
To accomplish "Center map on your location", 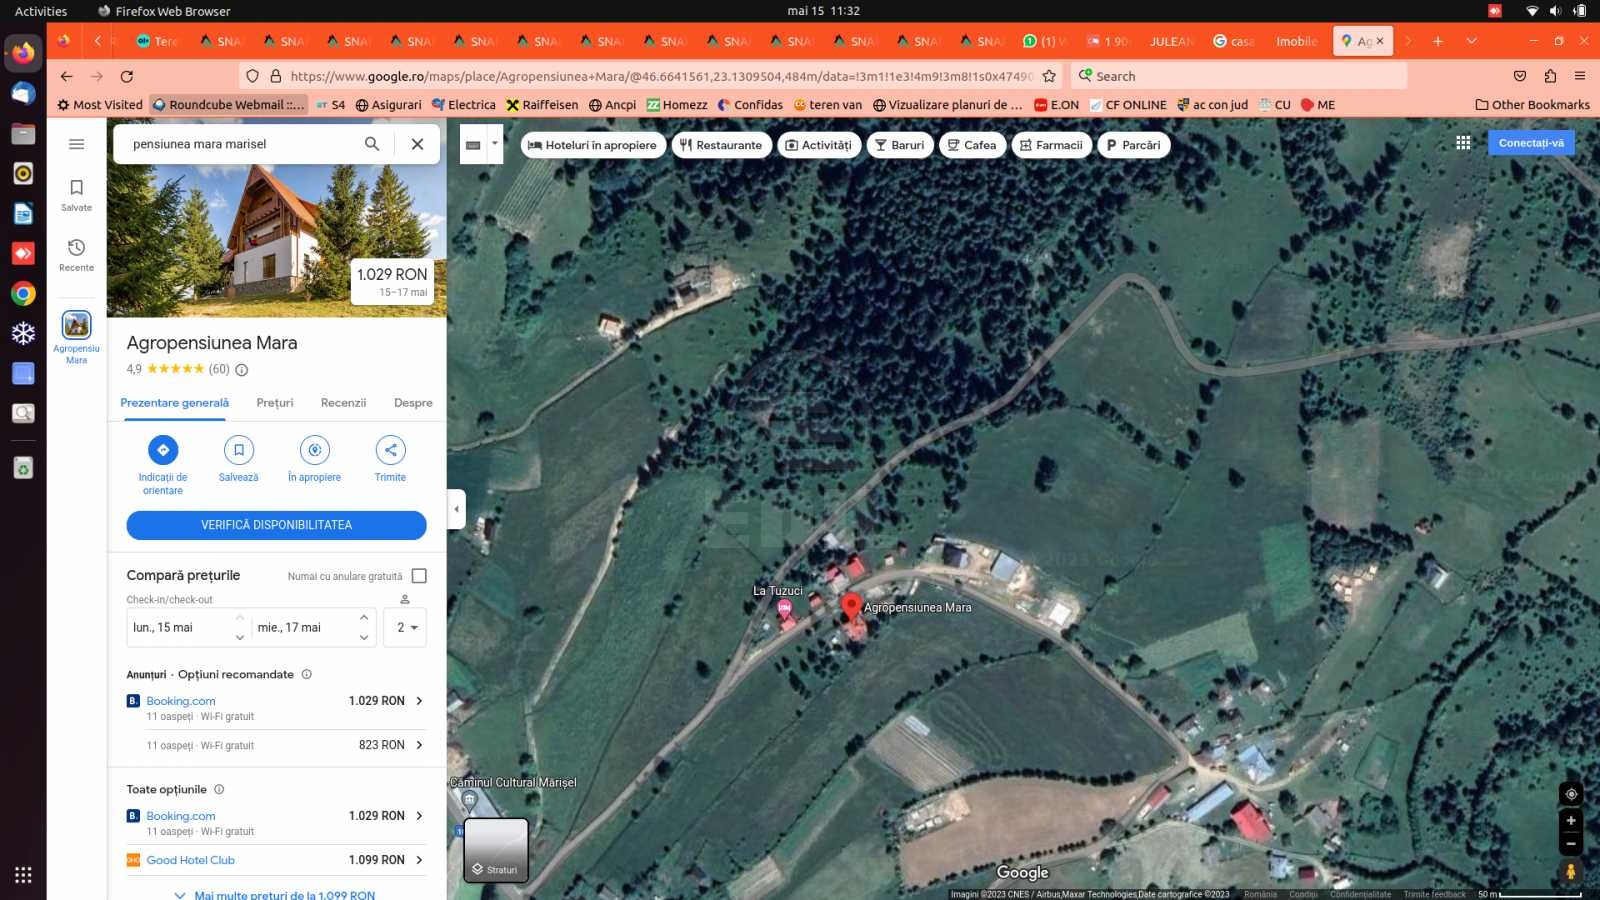I will (x=1570, y=794).
